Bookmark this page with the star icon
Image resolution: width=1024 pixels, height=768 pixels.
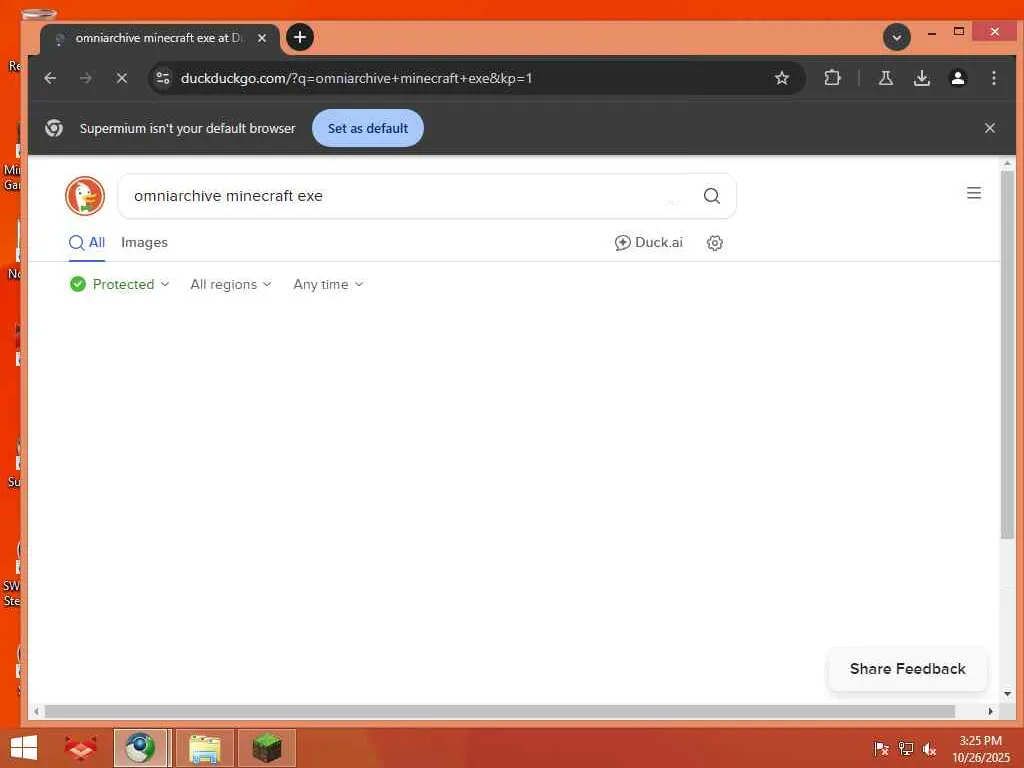pyautogui.click(x=781, y=78)
